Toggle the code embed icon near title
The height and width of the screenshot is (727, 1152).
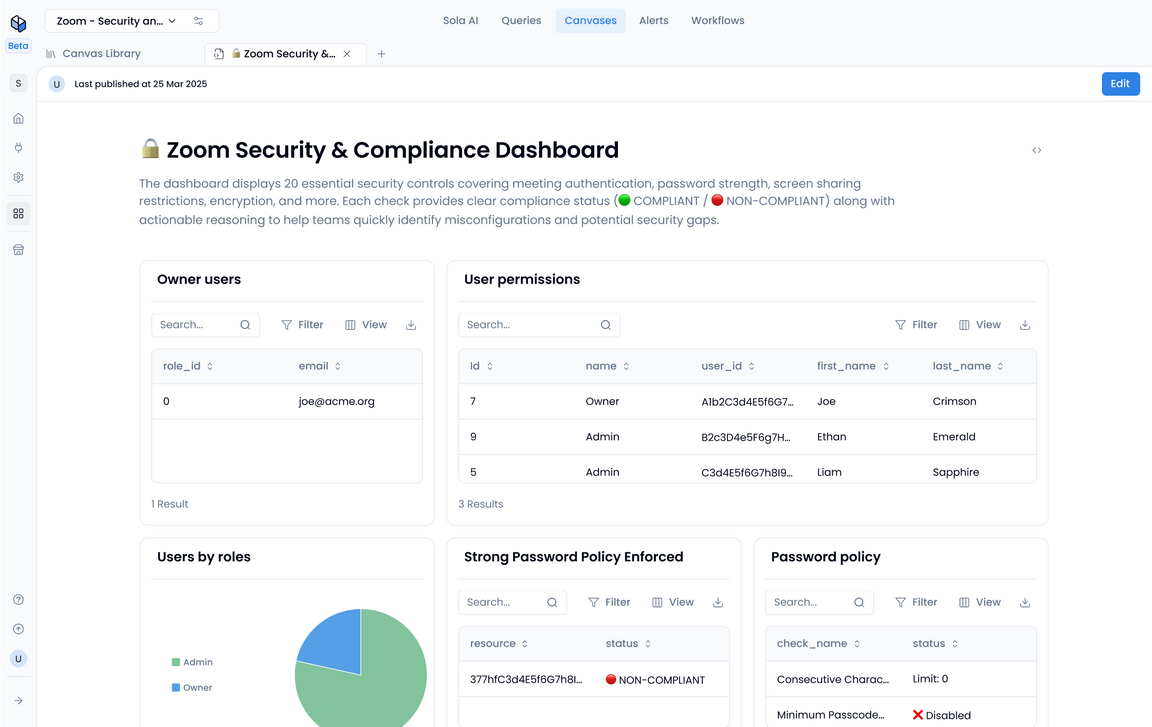point(1037,150)
